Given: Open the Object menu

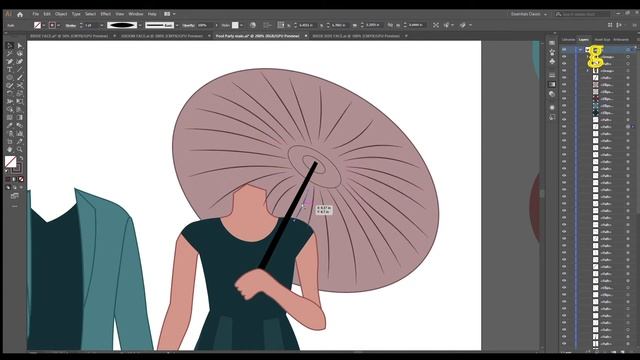Looking at the screenshot, I should (x=61, y=14).
